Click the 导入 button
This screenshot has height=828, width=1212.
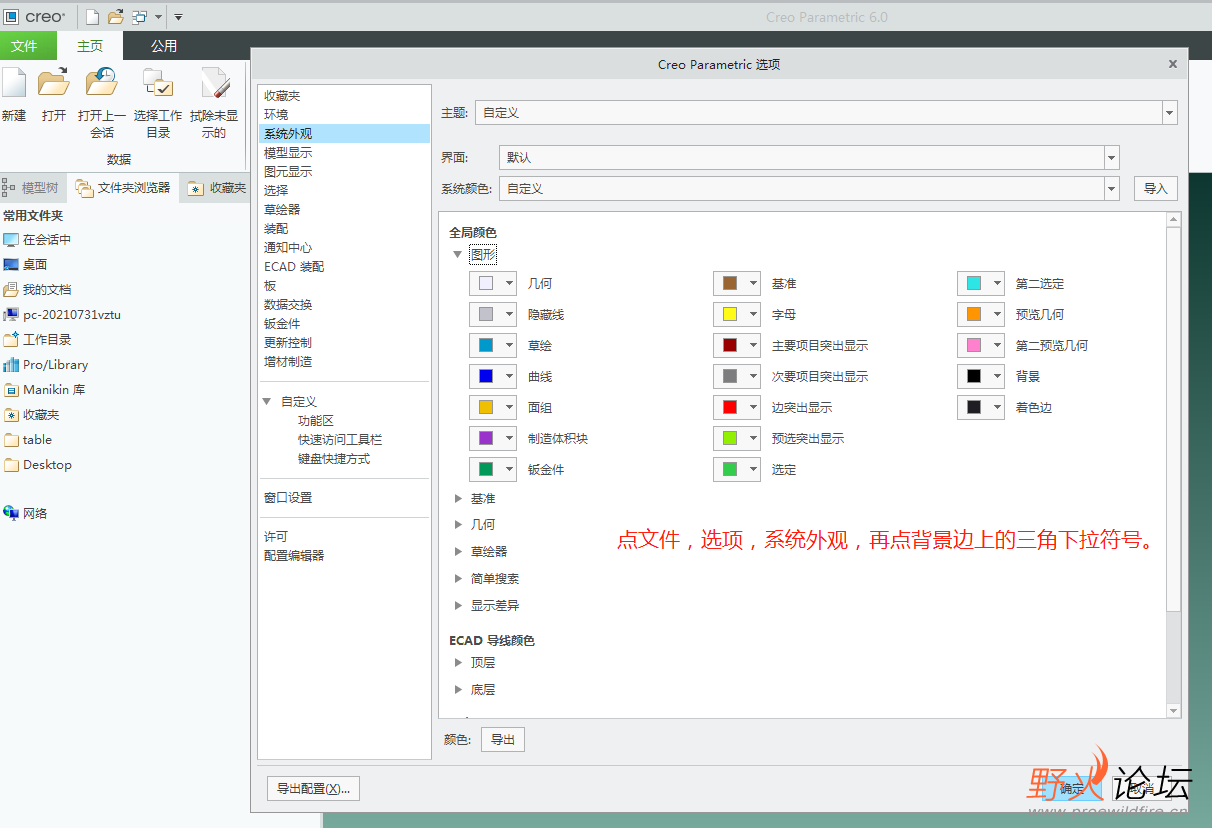pos(1156,188)
